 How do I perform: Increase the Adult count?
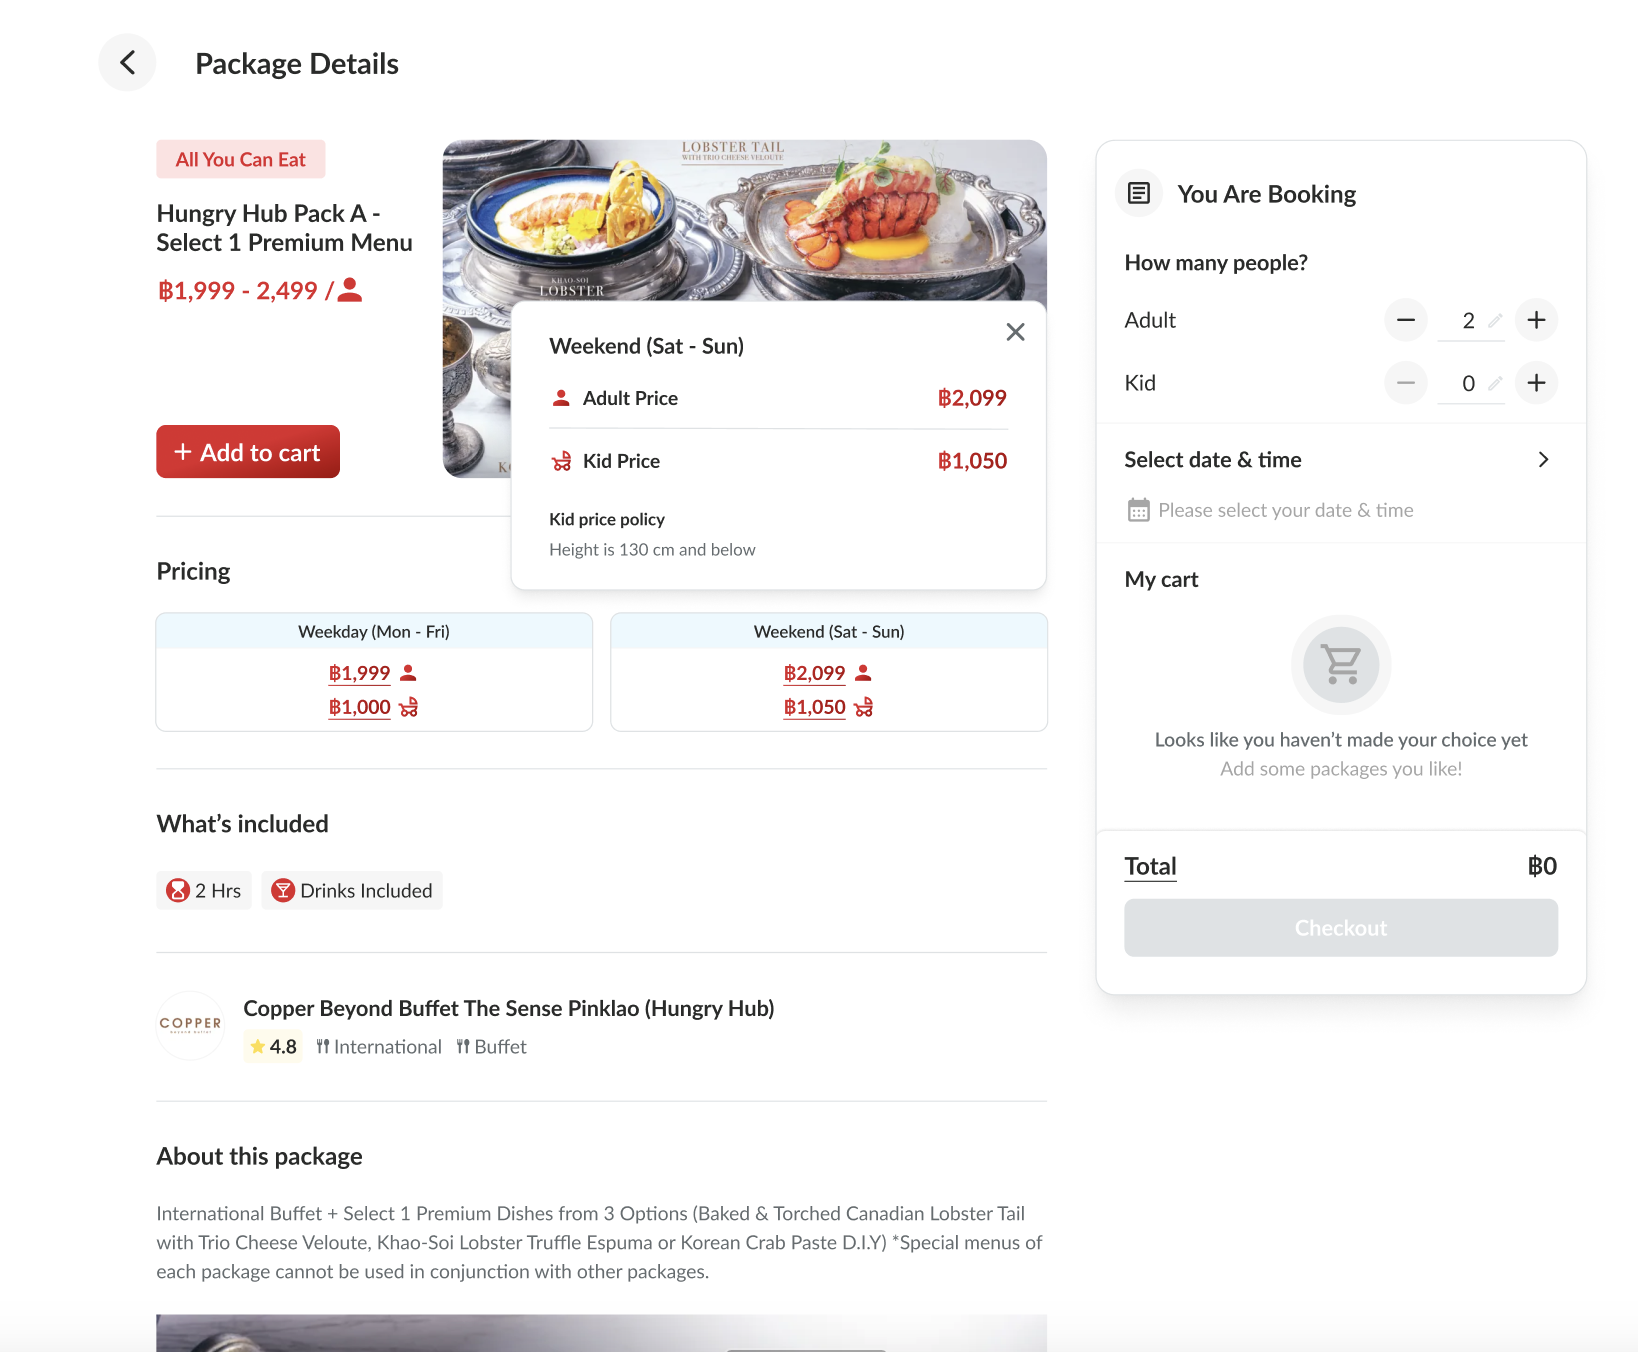point(1536,320)
